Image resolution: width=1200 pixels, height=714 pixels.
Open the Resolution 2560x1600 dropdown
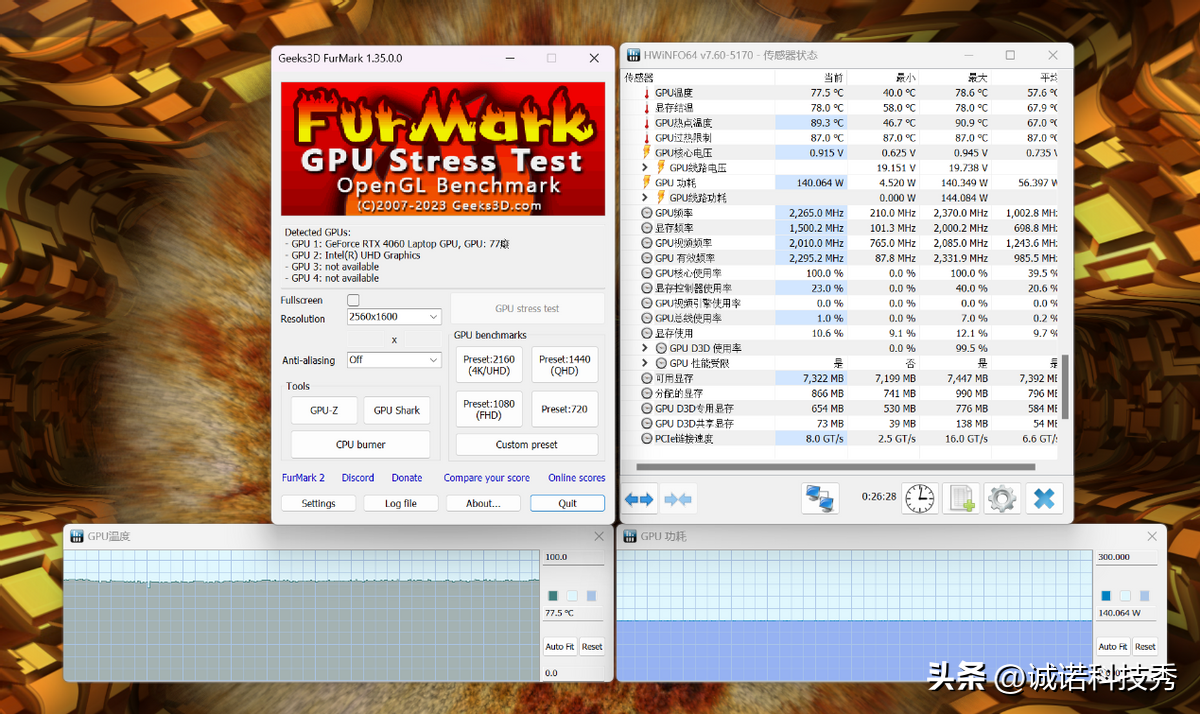tap(394, 317)
